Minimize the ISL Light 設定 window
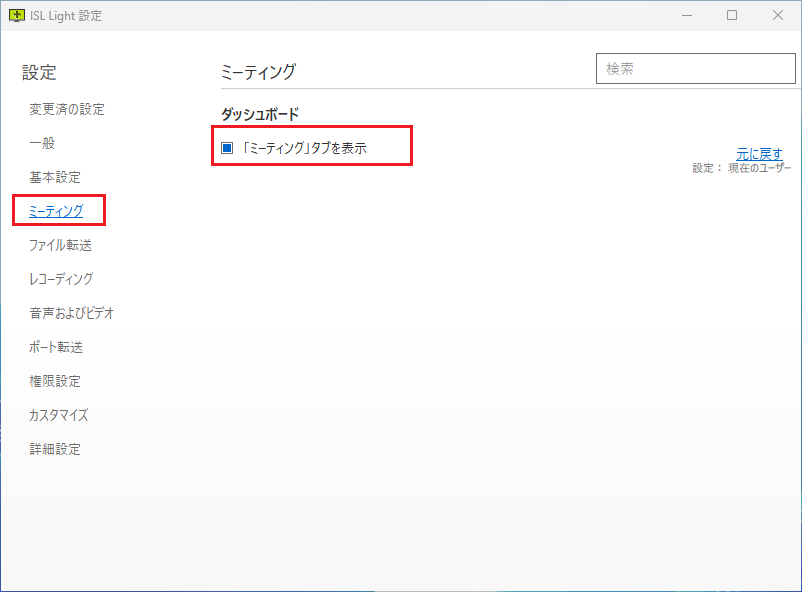Screen dimensions: 802x592 (x=687, y=15)
